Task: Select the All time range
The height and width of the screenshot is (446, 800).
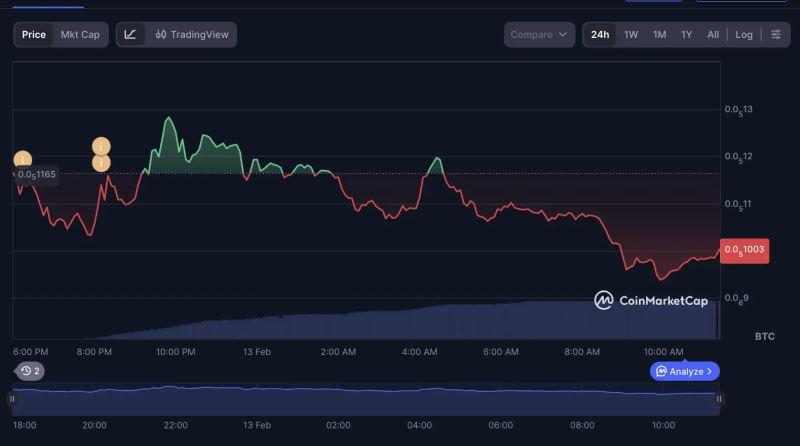Action: (713, 35)
